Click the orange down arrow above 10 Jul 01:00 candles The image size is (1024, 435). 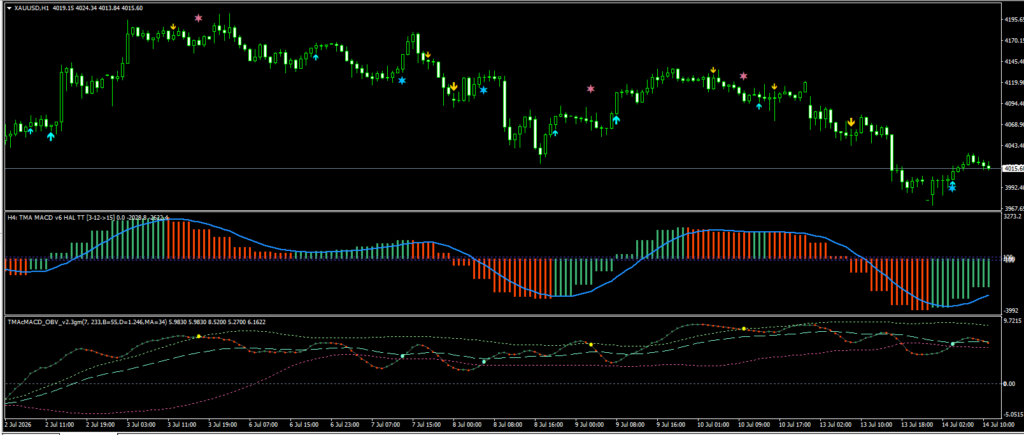pyautogui.click(x=713, y=69)
